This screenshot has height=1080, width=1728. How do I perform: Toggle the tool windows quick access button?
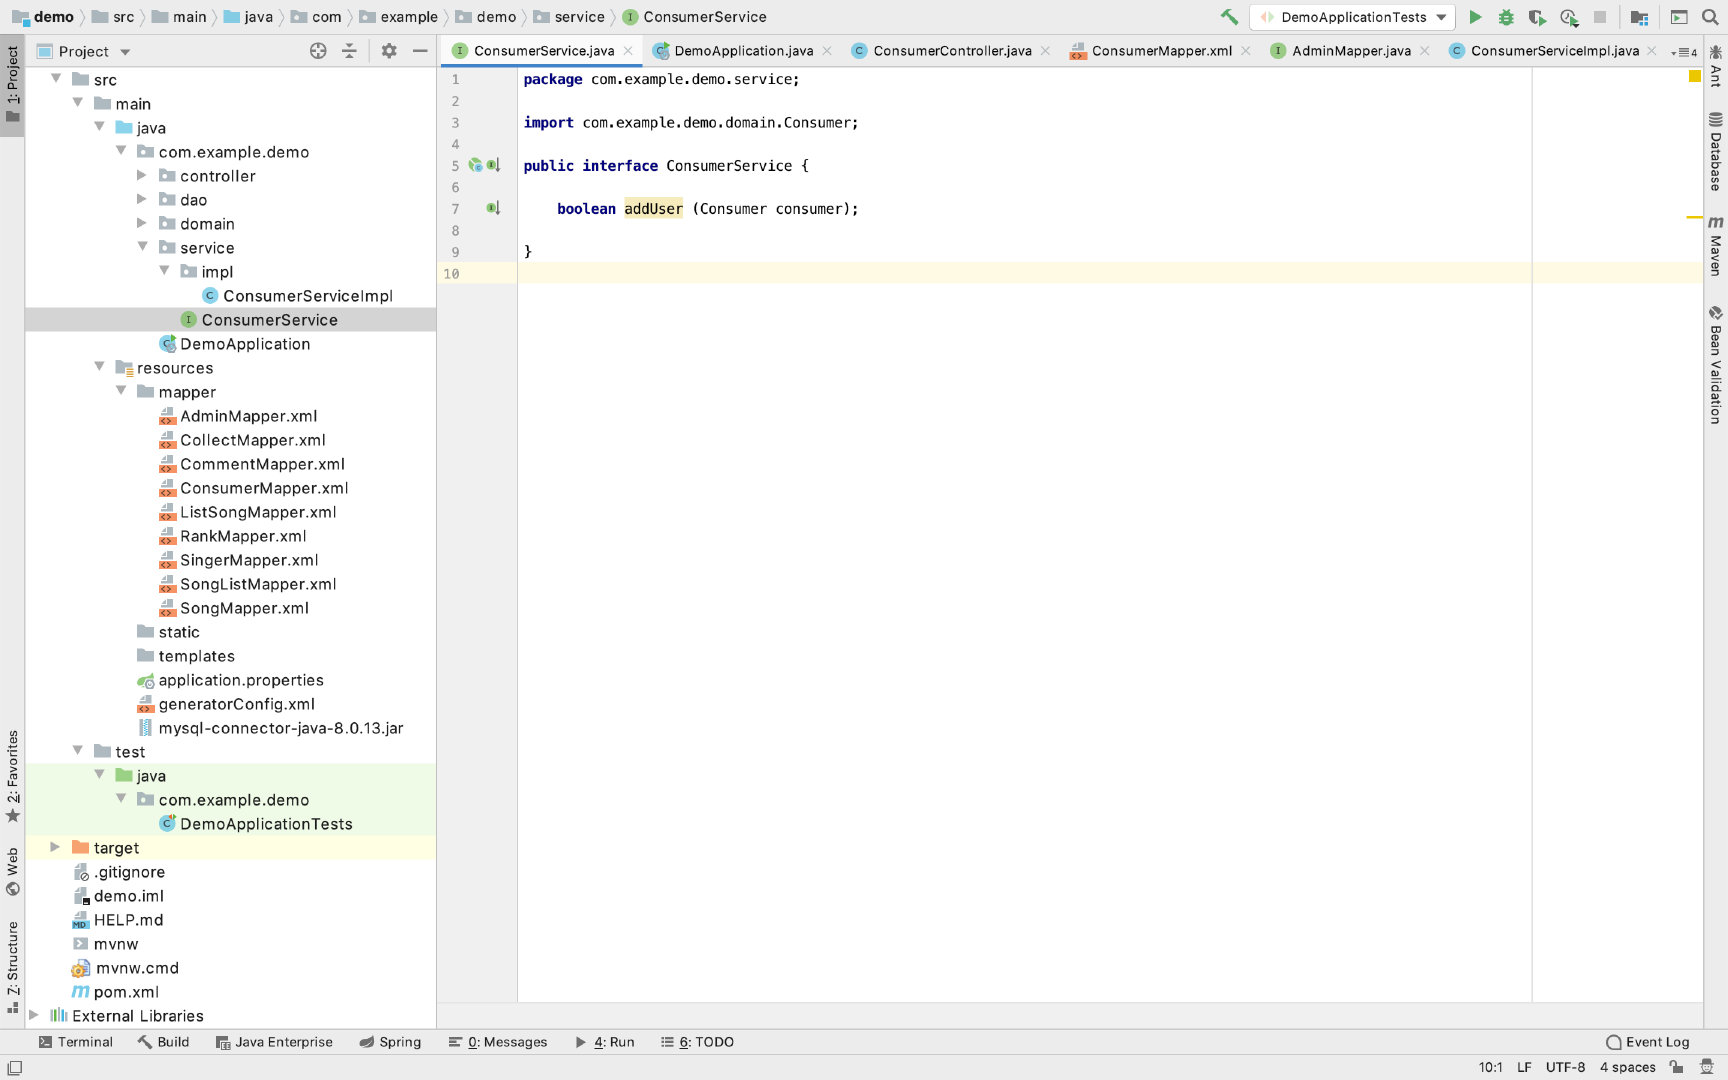pyautogui.click(x=14, y=1068)
